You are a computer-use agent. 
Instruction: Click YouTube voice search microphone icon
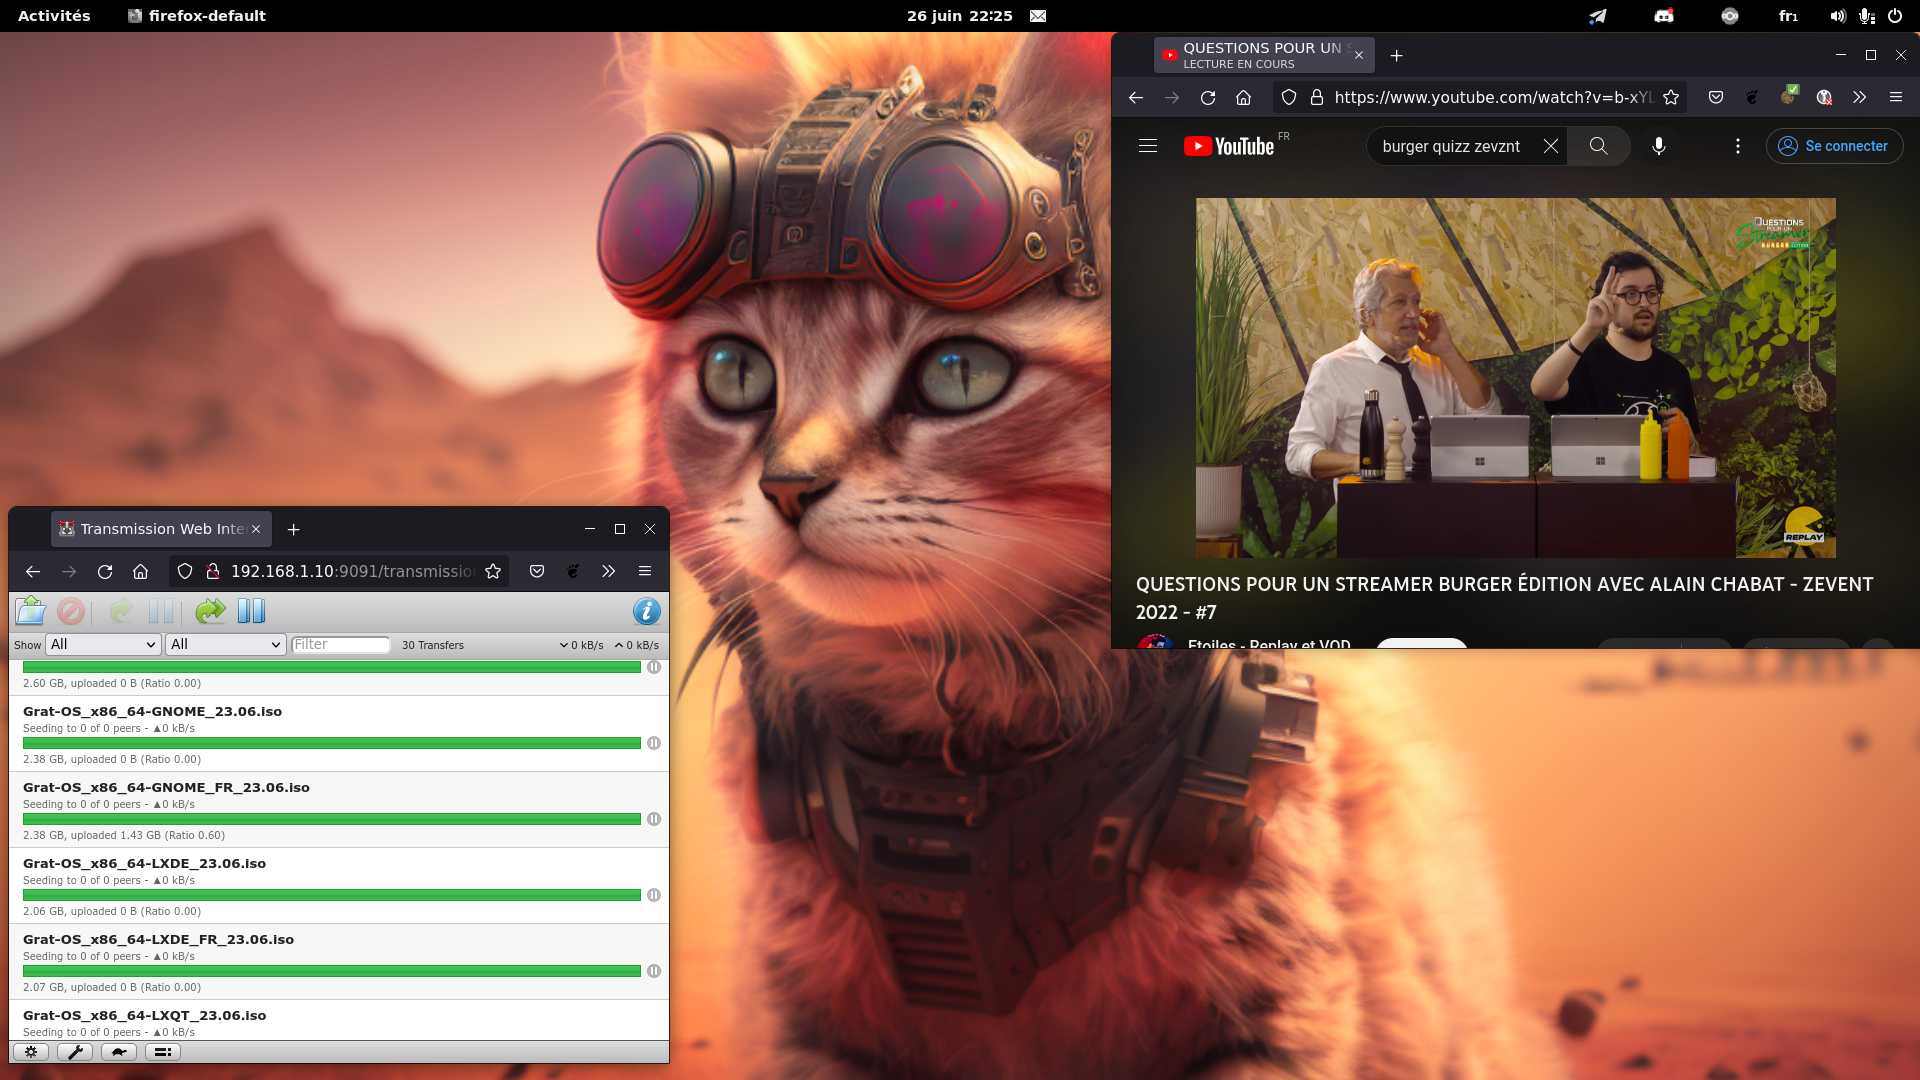click(1658, 146)
